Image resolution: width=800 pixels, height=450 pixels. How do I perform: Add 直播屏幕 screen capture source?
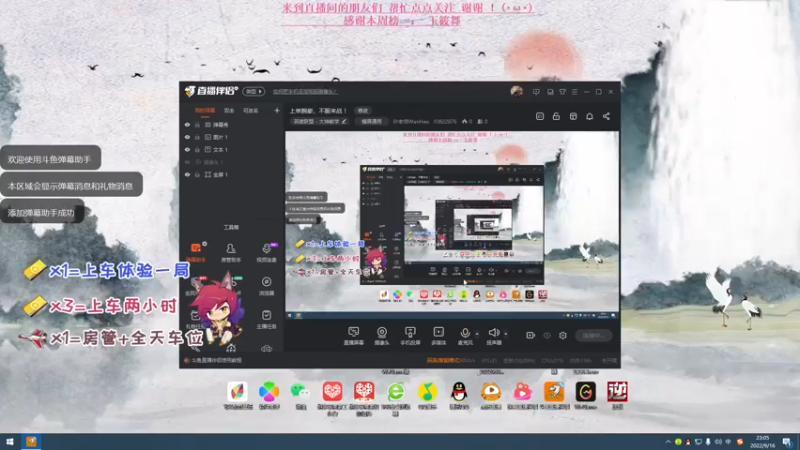coord(353,336)
